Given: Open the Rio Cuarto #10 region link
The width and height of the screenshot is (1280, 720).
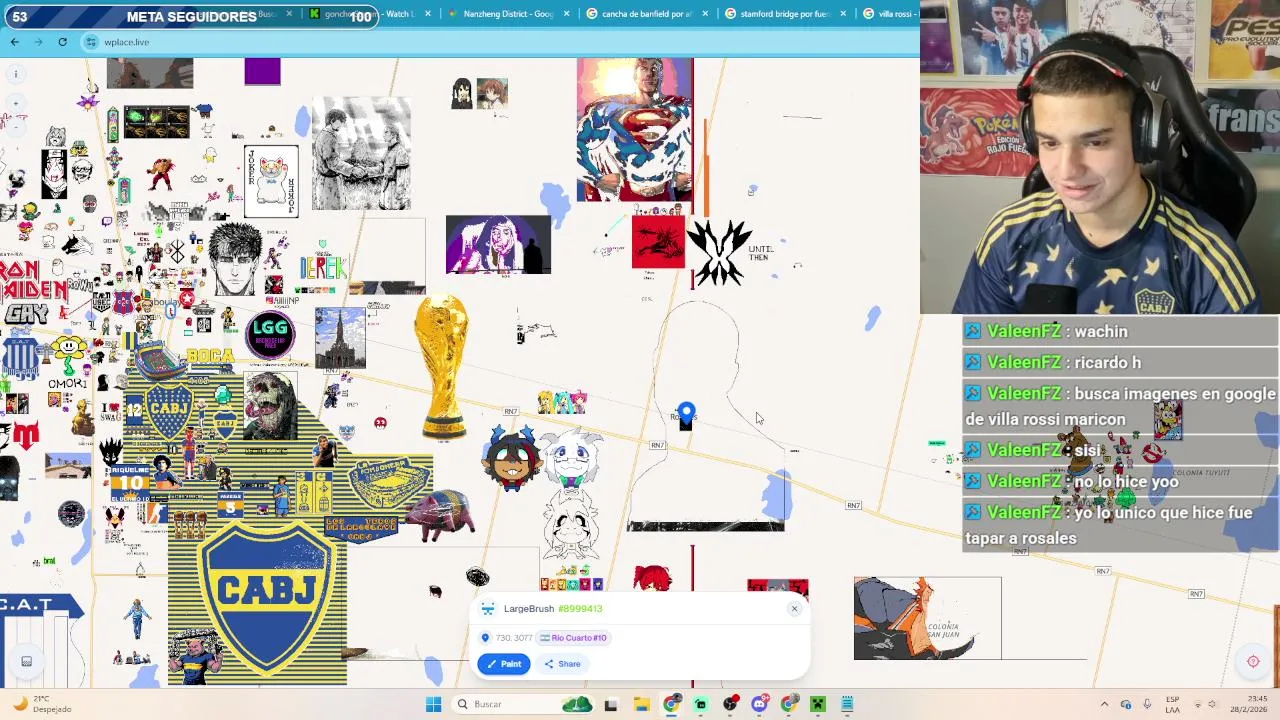Looking at the screenshot, I should [x=574, y=638].
